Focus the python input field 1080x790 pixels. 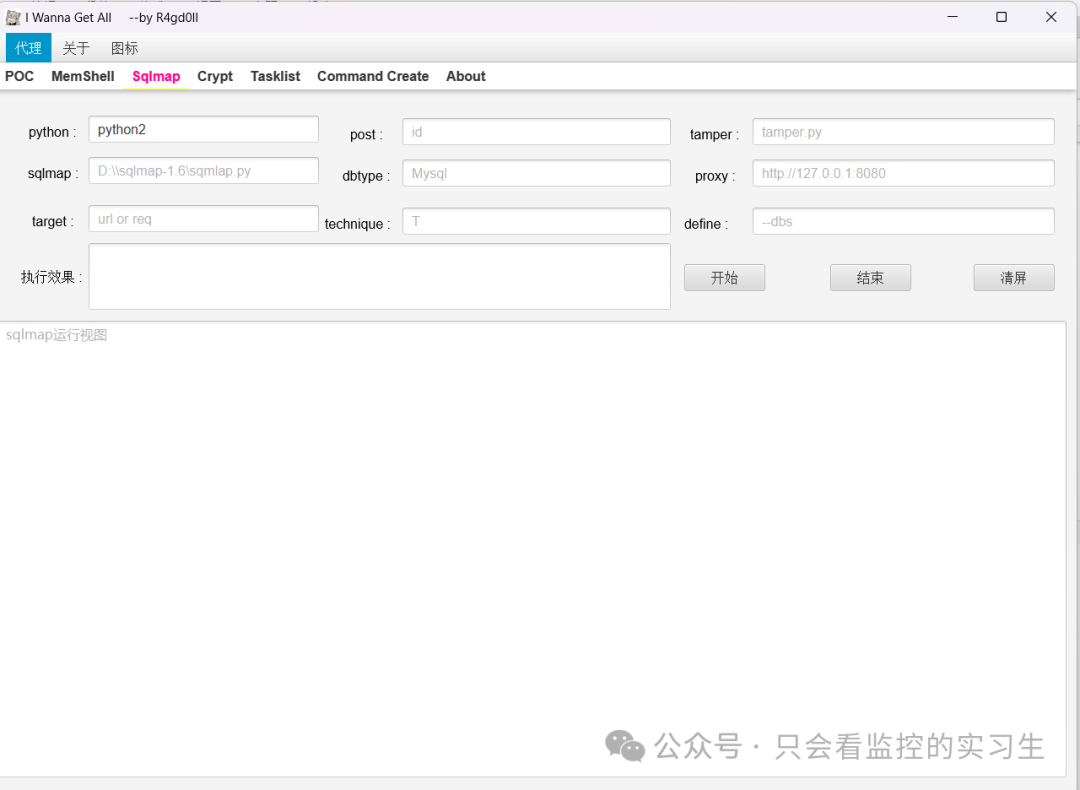pos(204,129)
